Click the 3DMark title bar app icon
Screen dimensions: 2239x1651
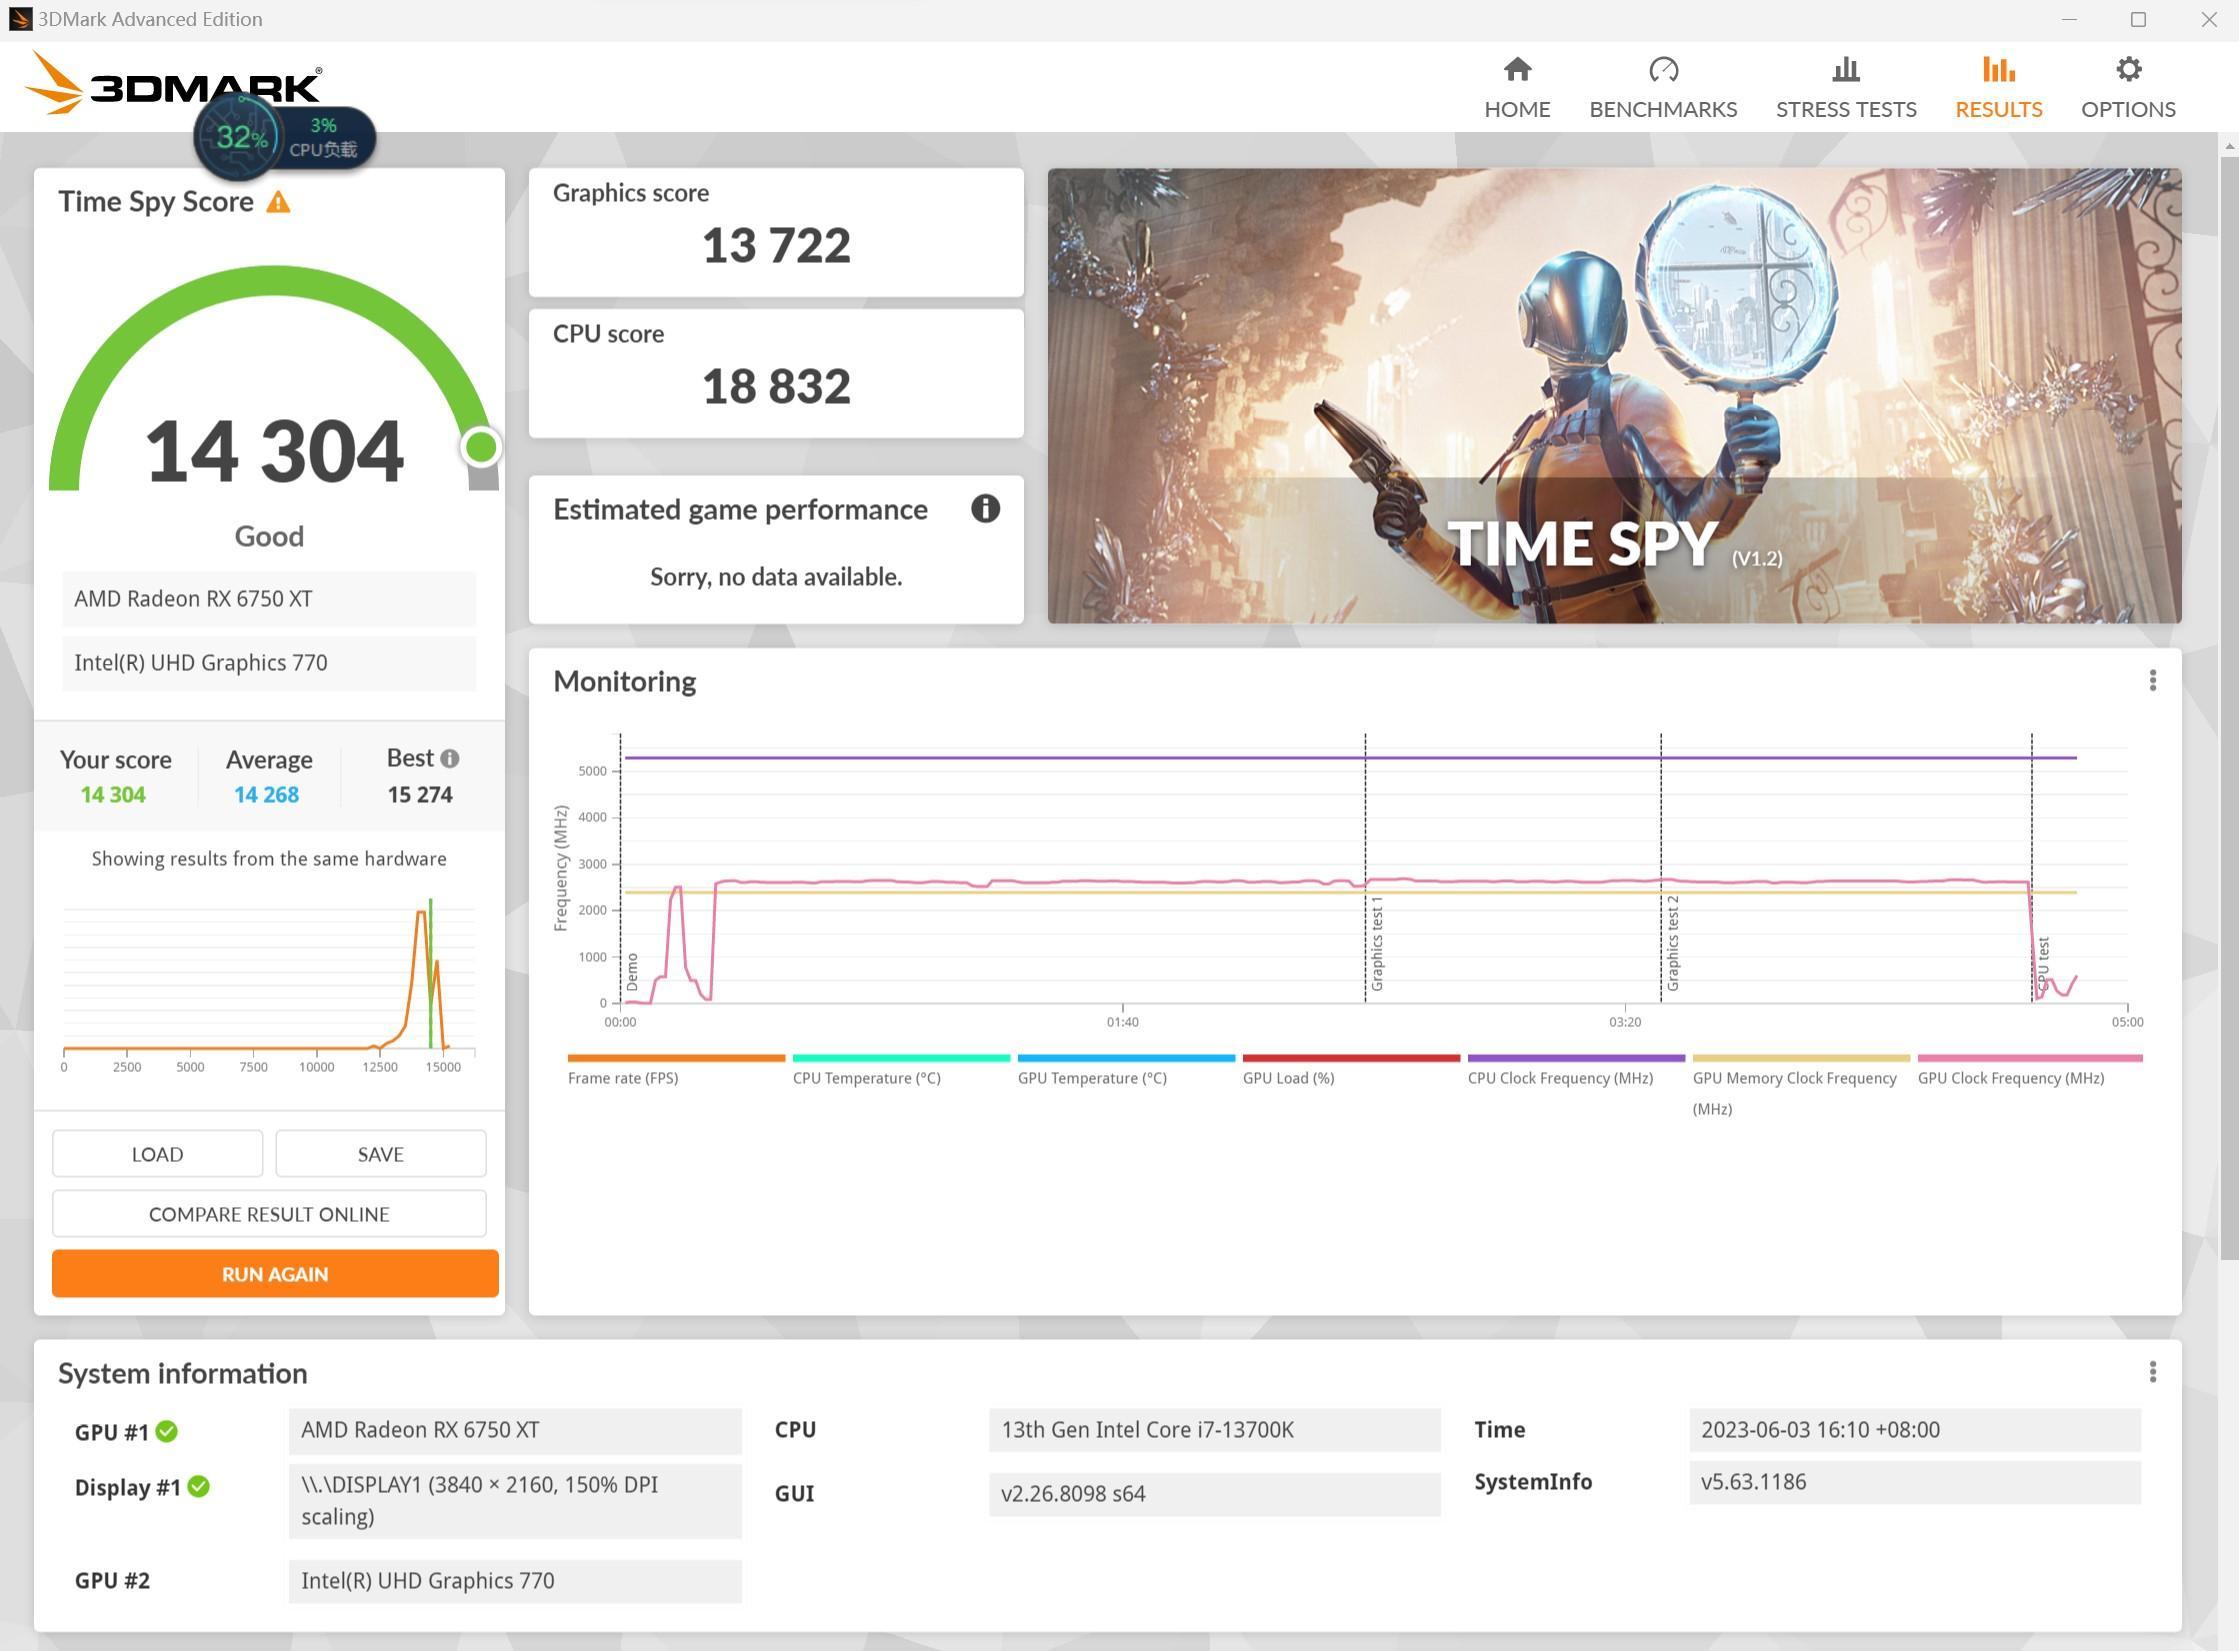coord(20,19)
